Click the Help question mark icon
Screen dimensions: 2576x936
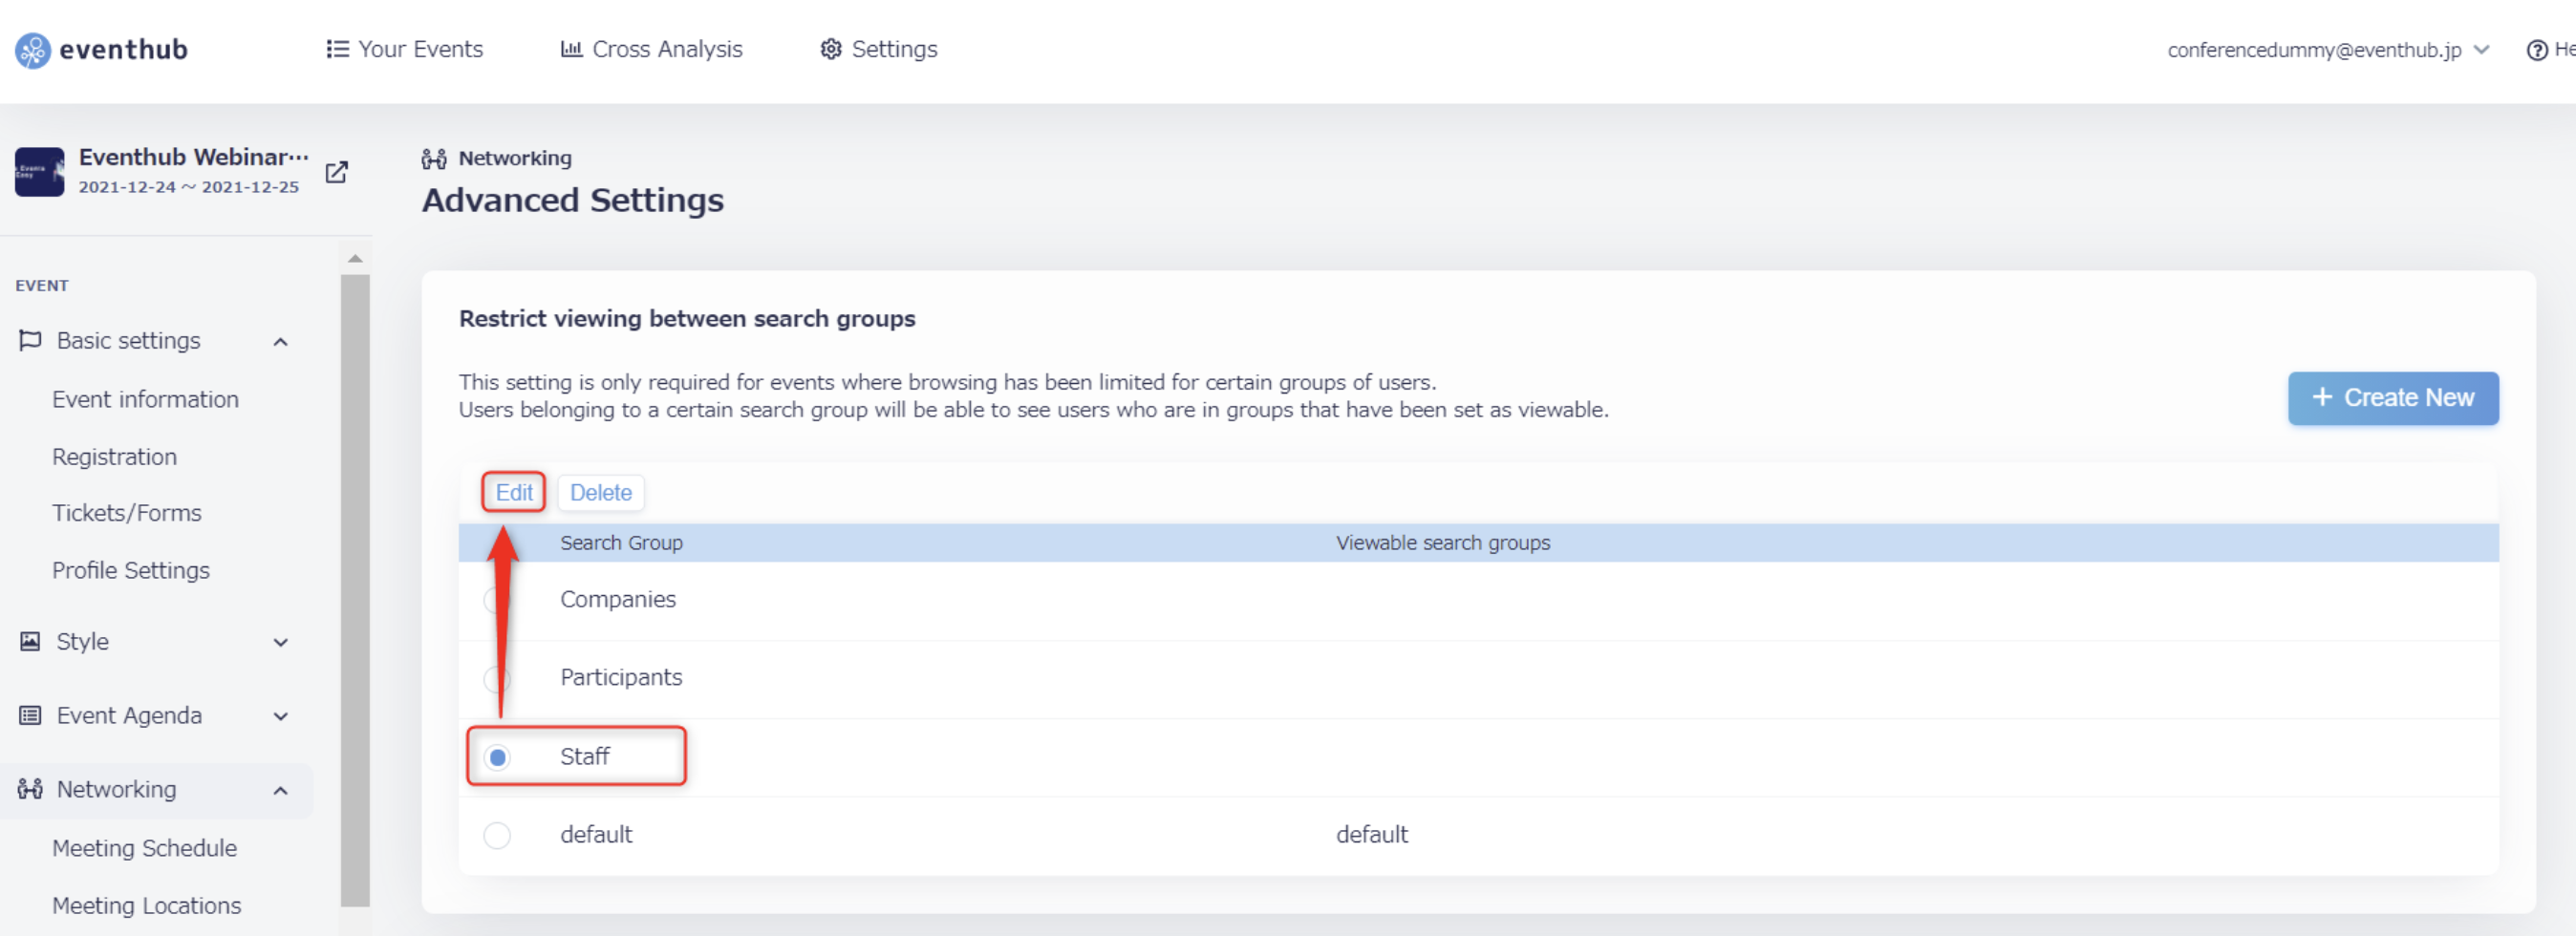tap(2537, 50)
